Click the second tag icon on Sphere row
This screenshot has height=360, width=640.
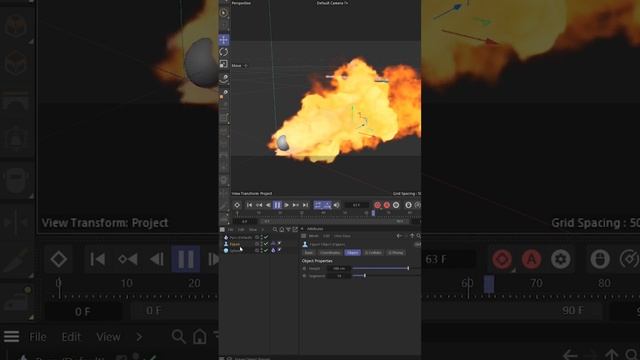tap(280, 250)
